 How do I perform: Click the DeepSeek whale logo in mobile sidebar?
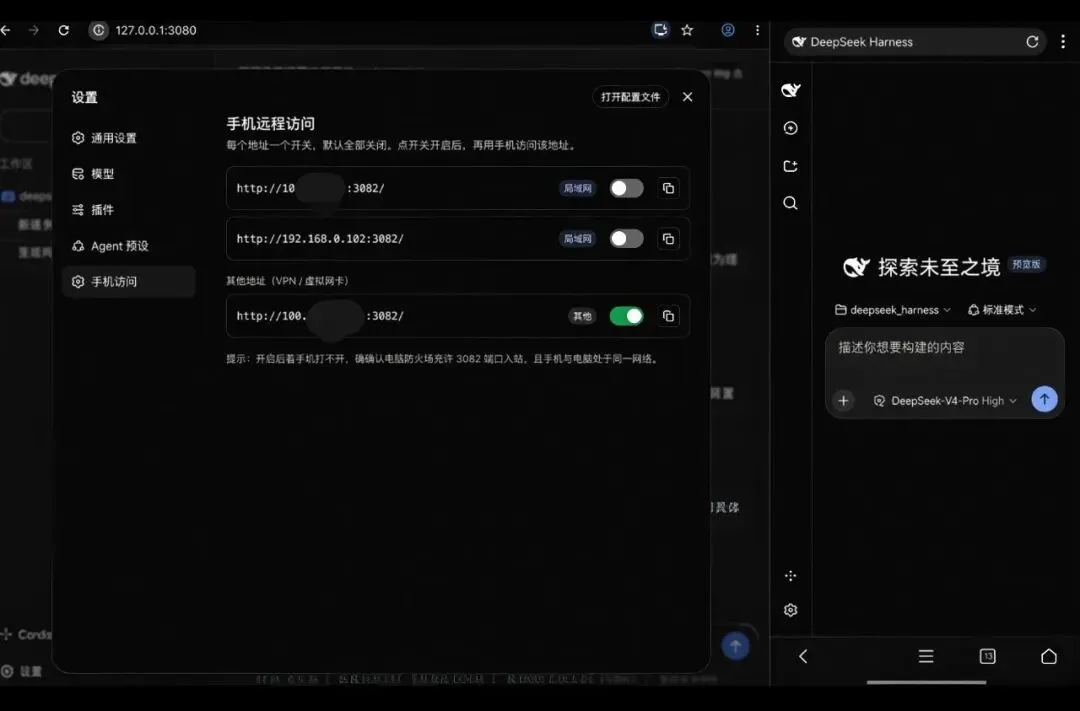tap(791, 90)
